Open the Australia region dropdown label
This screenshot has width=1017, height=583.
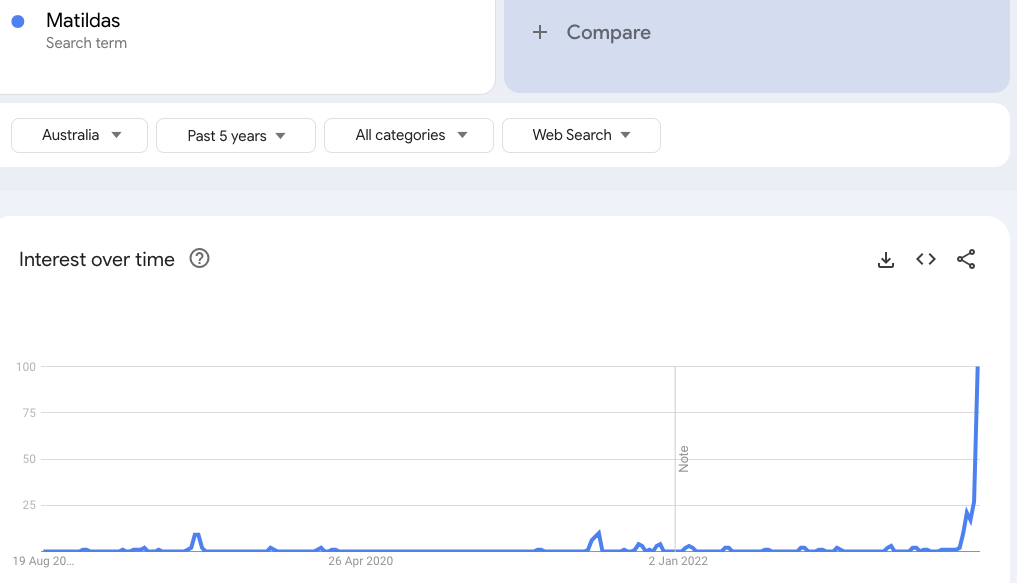click(x=70, y=135)
